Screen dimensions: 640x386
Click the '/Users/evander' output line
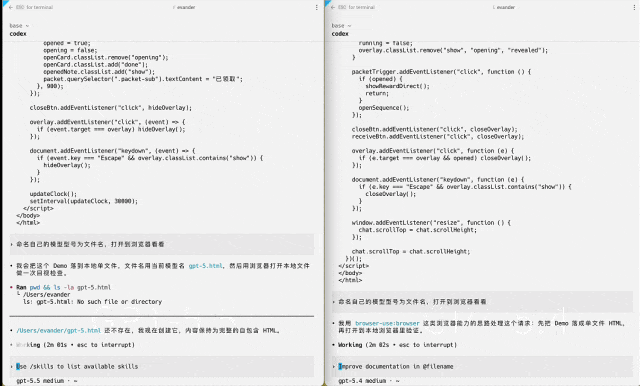[47, 295]
